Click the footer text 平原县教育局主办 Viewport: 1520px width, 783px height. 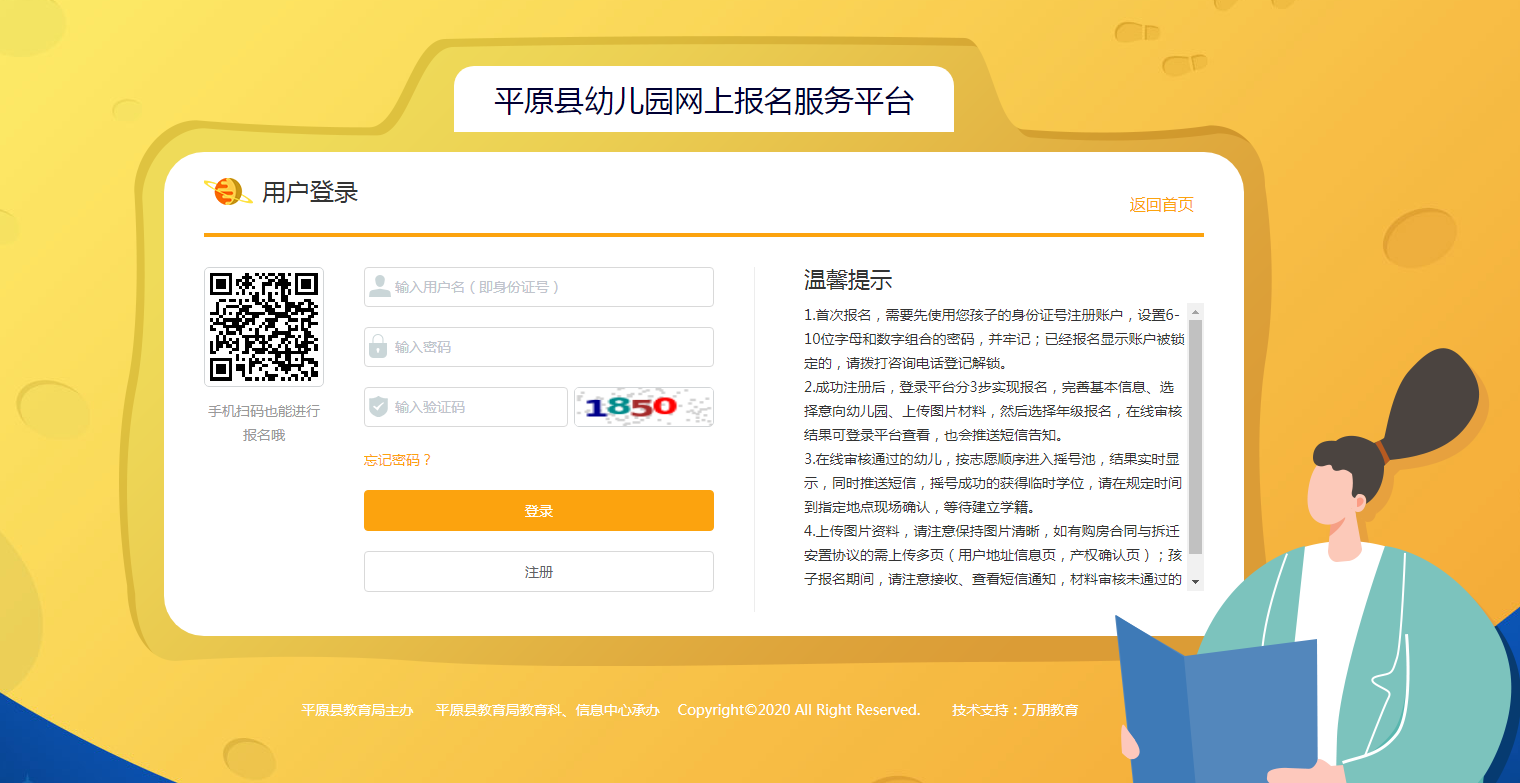pyautogui.click(x=358, y=710)
